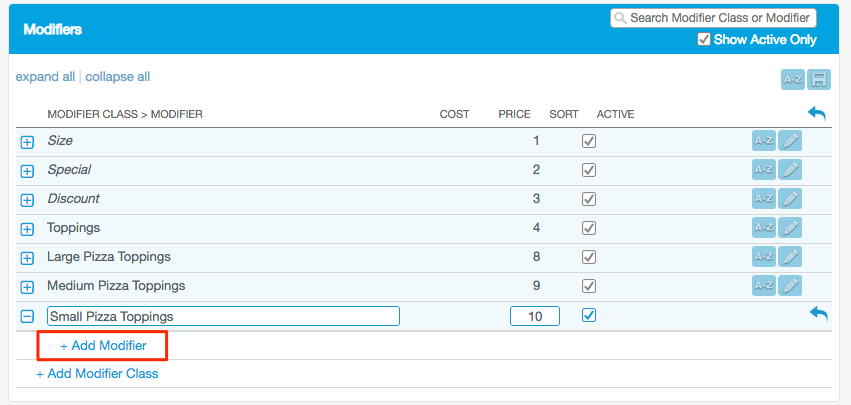Image resolution: width=851 pixels, height=405 pixels.
Task: Click the save disk icon in the header row
Action: point(820,80)
